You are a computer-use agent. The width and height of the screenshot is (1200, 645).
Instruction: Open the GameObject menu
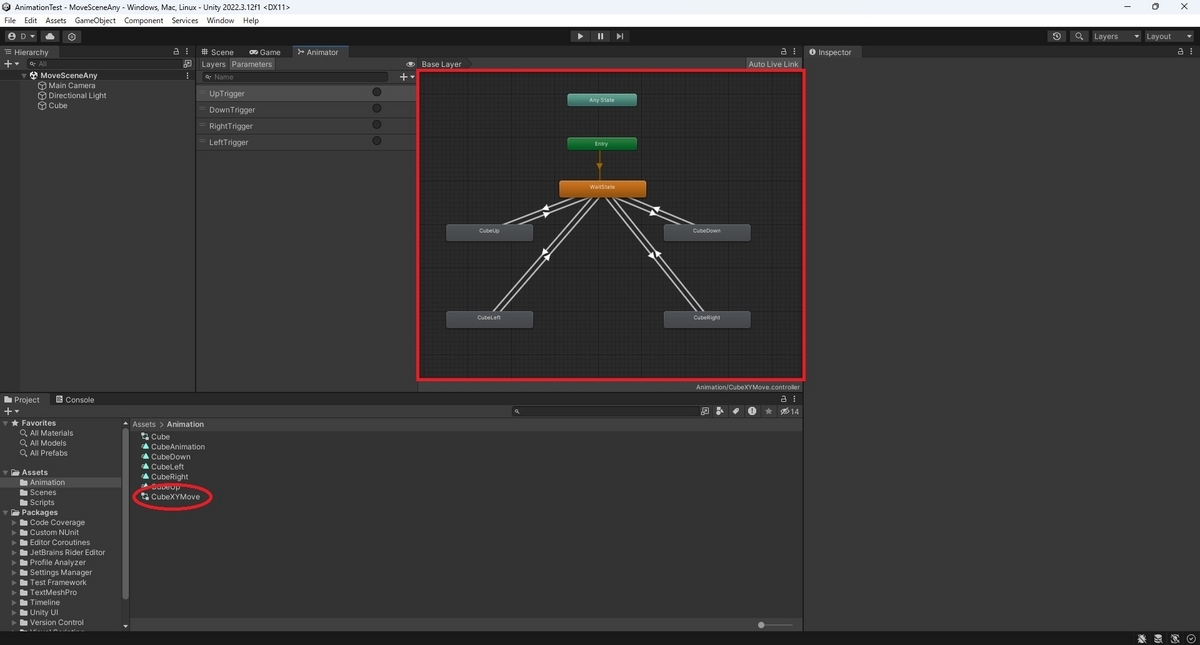pos(94,19)
